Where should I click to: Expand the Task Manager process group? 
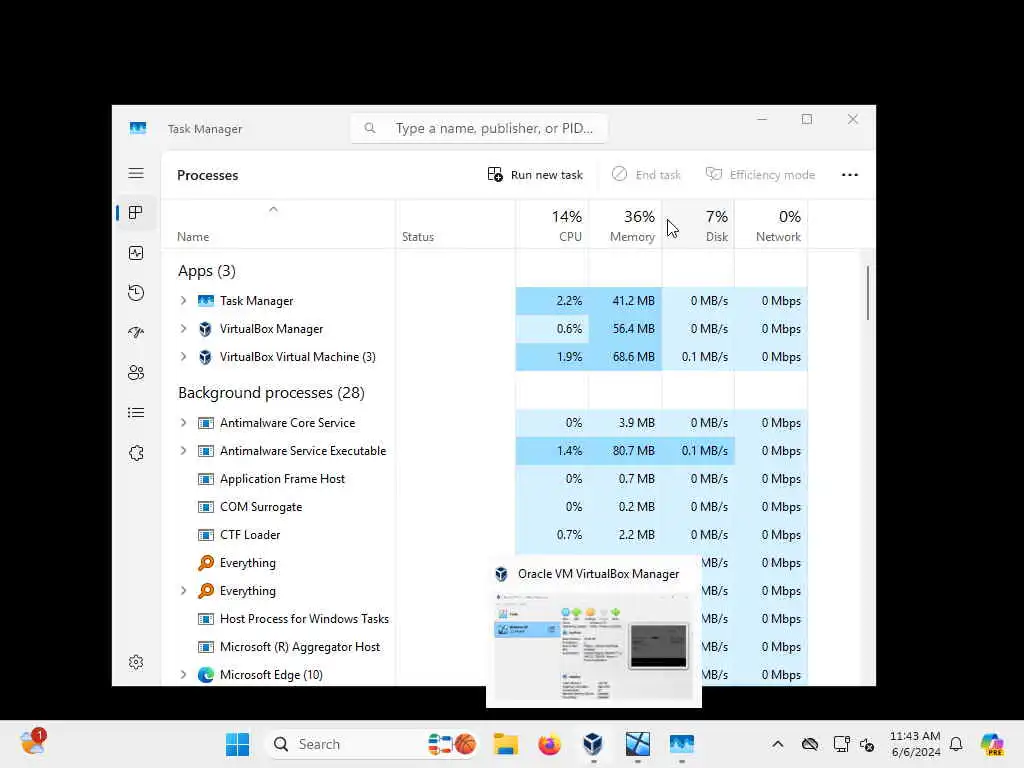click(184, 300)
